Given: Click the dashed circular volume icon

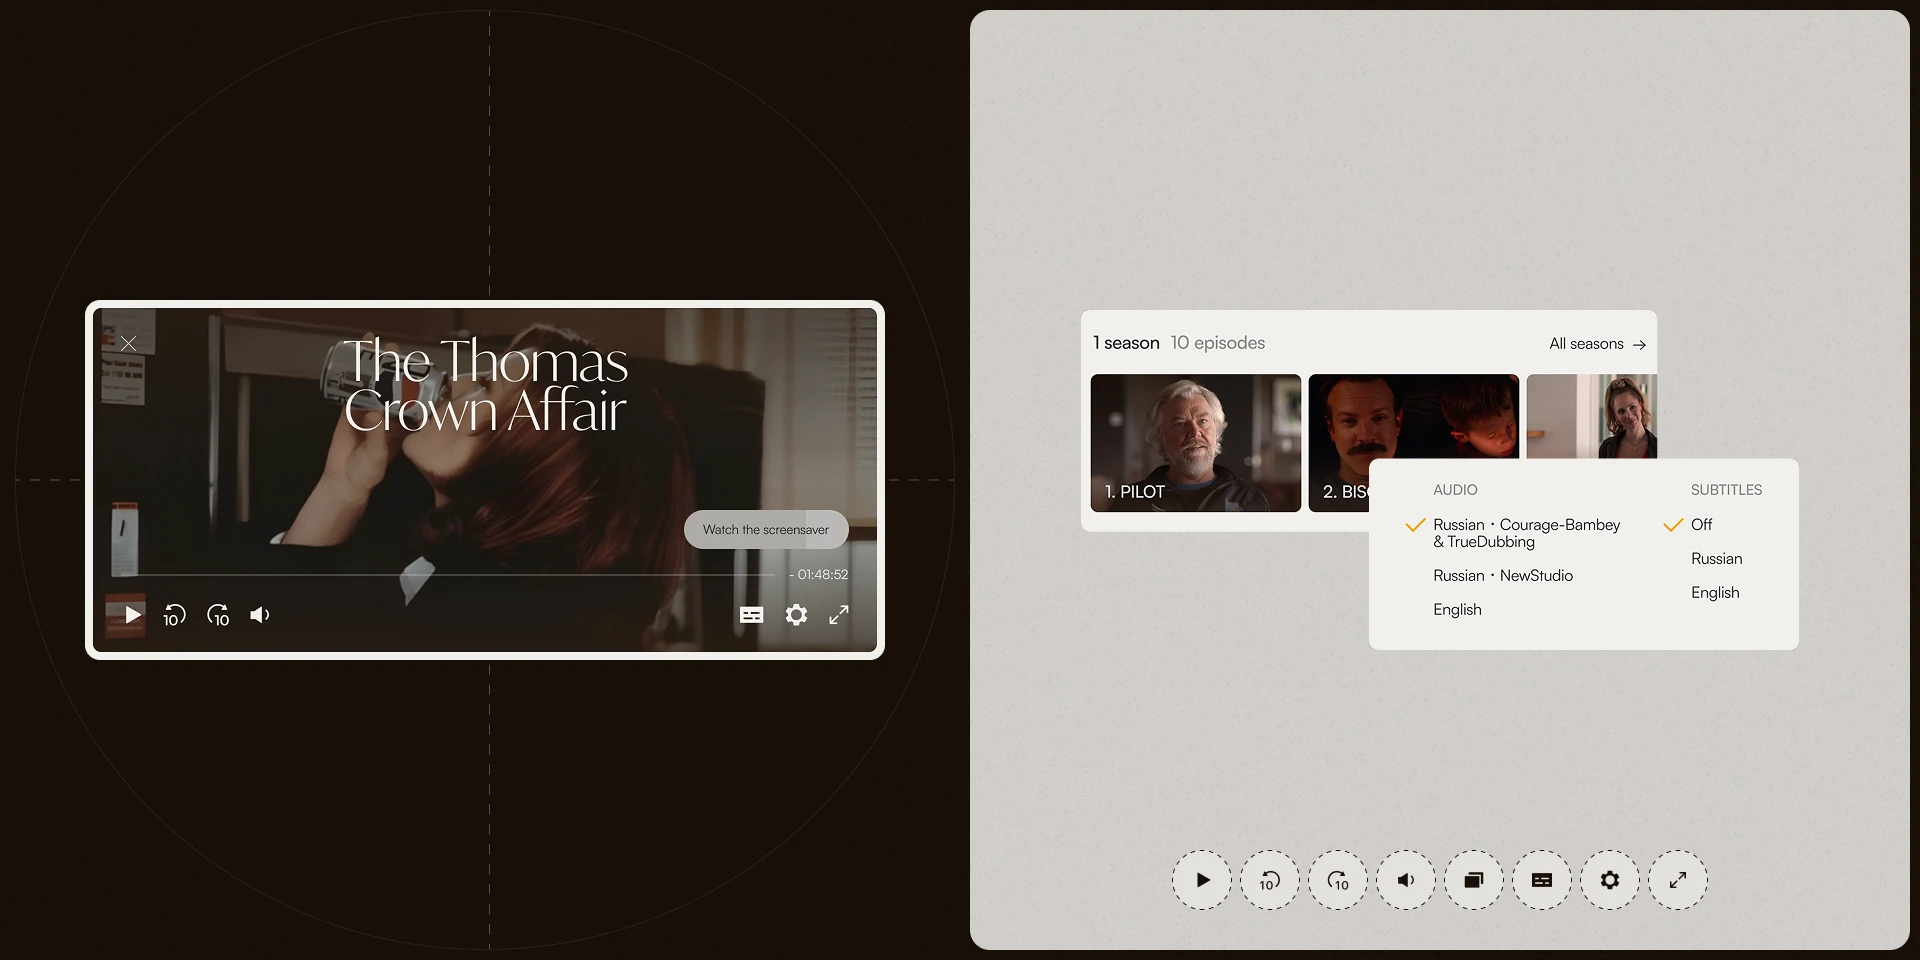Looking at the screenshot, I should point(1406,880).
